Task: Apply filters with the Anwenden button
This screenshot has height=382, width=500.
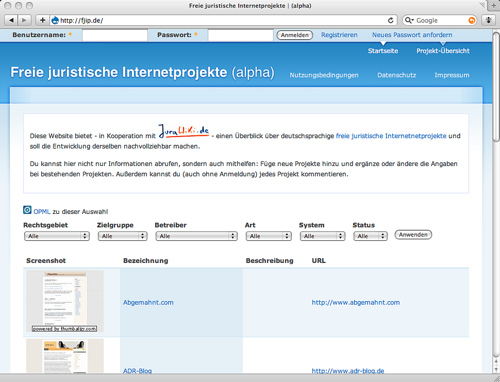Action: [413, 235]
